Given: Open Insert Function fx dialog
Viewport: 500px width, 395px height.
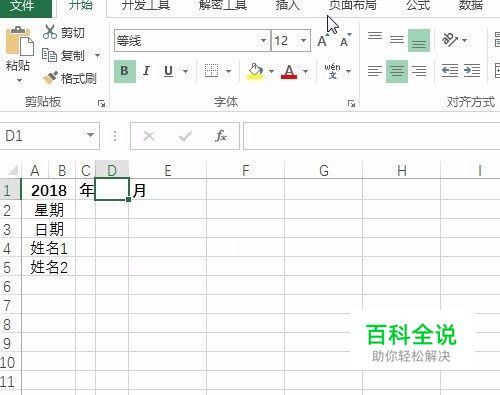Looking at the screenshot, I should 221,136.
